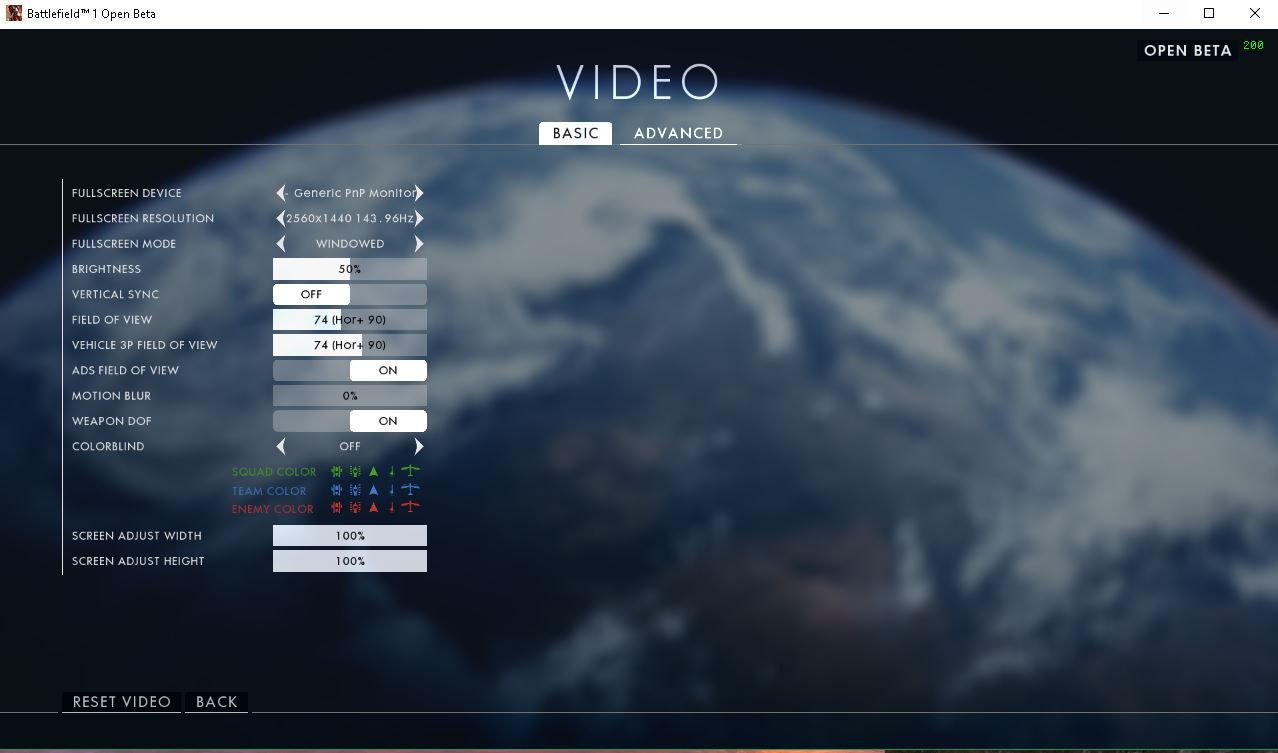The height and width of the screenshot is (753, 1278).
Task: Click the ADS FIELD OF VIEW label
Action: [x=125, y=370]
